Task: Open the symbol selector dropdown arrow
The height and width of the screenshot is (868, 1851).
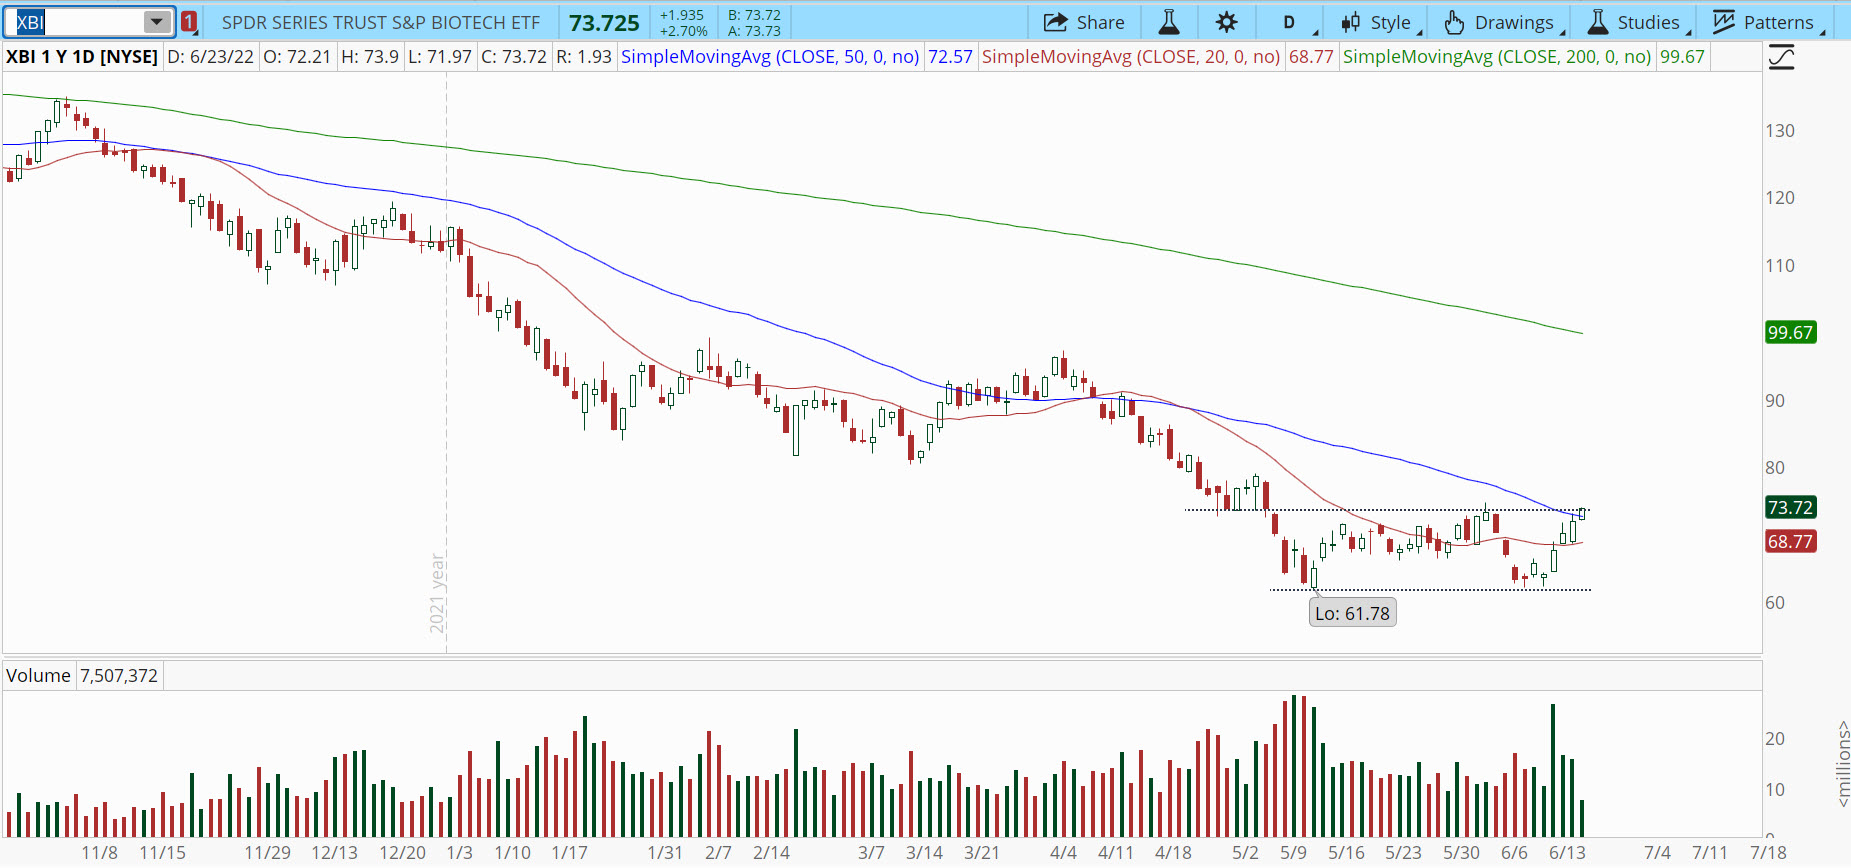Action: [157, 22]
